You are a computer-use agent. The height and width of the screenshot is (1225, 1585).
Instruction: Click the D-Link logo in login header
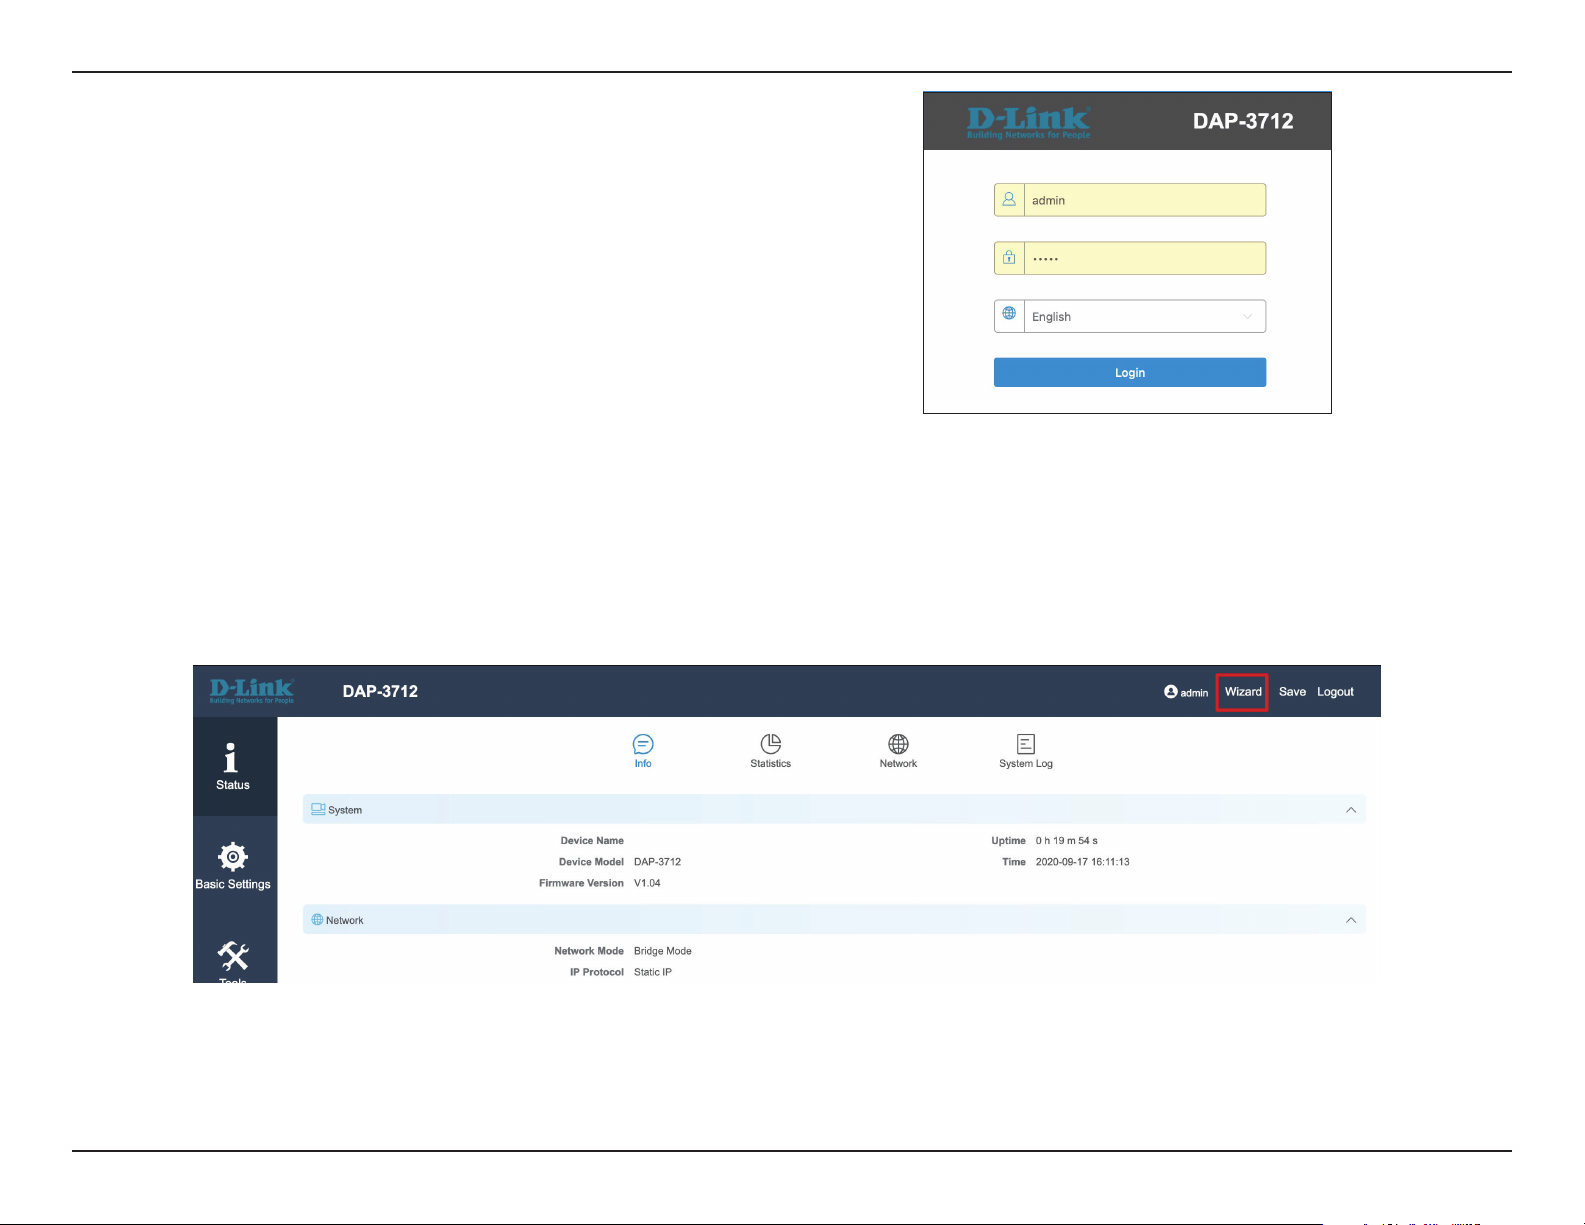pyautogui.click(x=1028, y=123)
